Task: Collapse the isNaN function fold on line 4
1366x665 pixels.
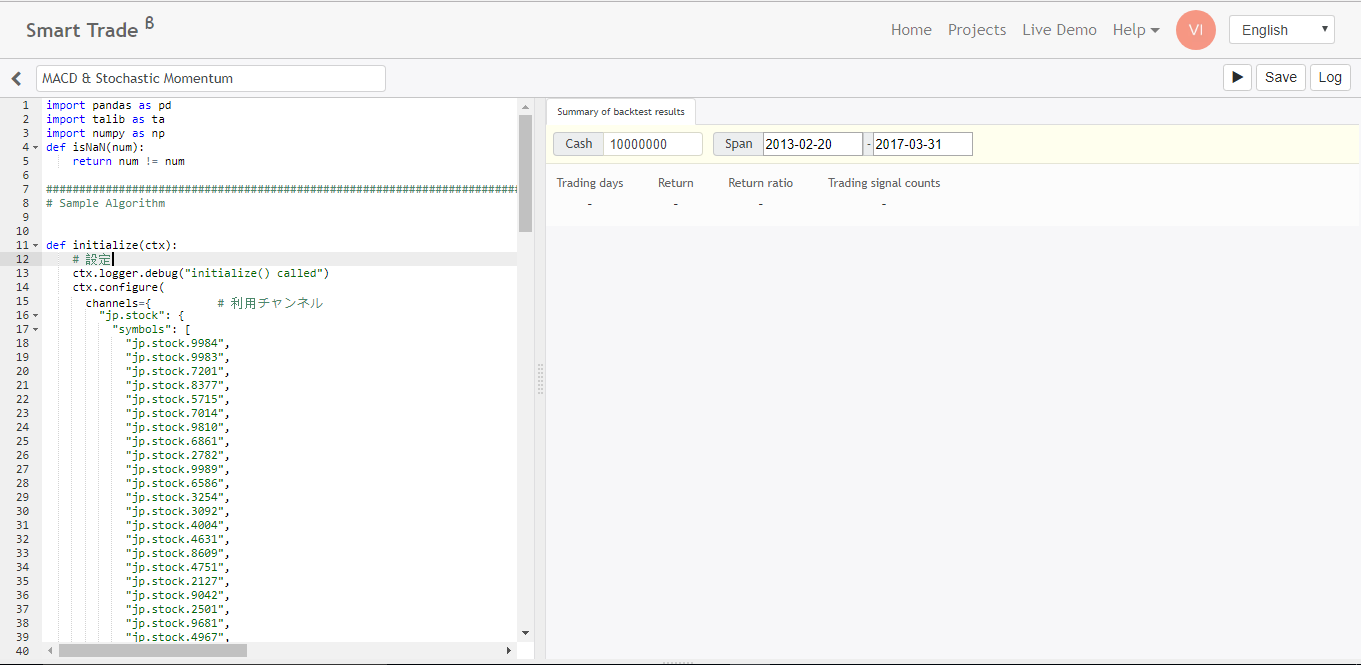Action: (36, 147)
